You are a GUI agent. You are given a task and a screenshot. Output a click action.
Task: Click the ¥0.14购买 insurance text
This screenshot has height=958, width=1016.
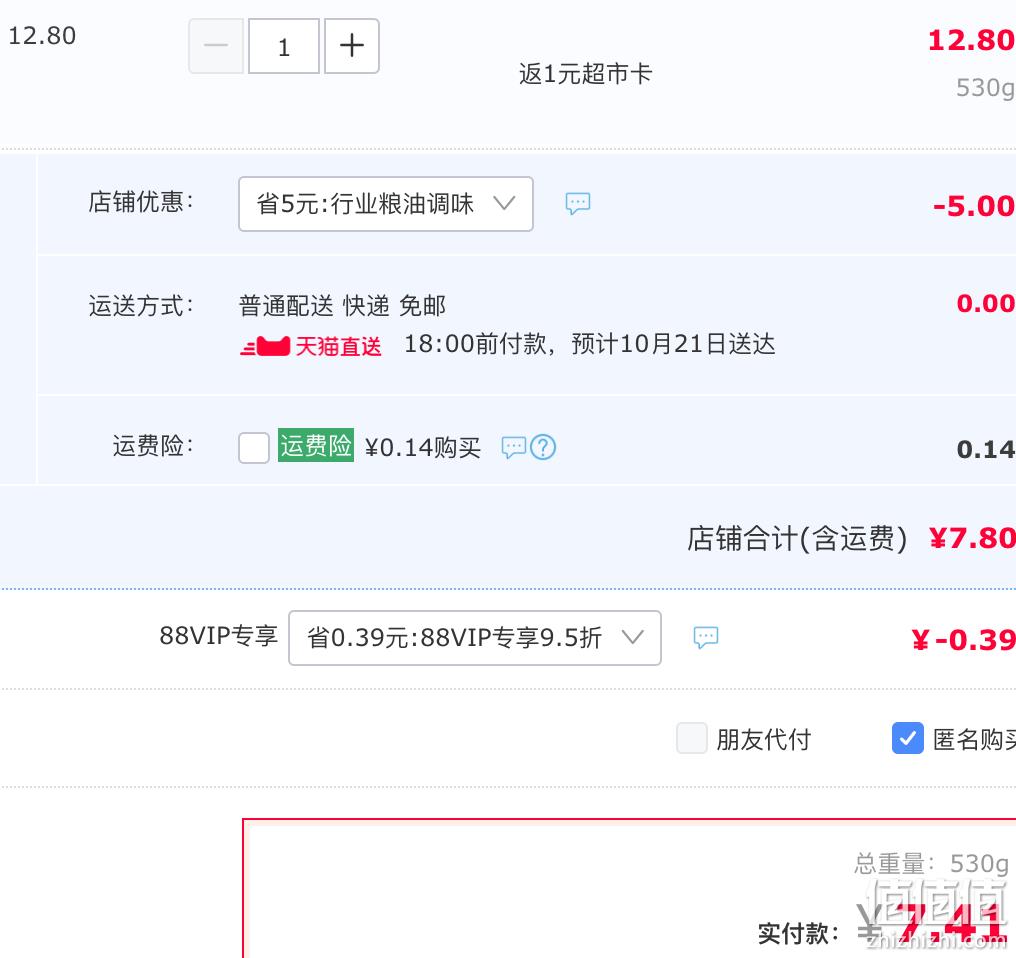point(422,447)
